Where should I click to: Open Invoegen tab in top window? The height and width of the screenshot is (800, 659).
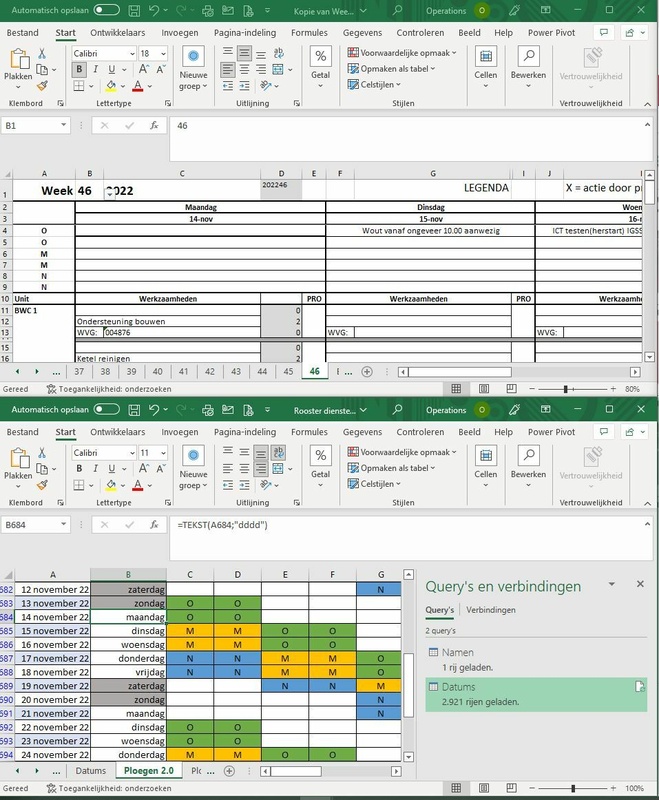click(x=180, y=33)
